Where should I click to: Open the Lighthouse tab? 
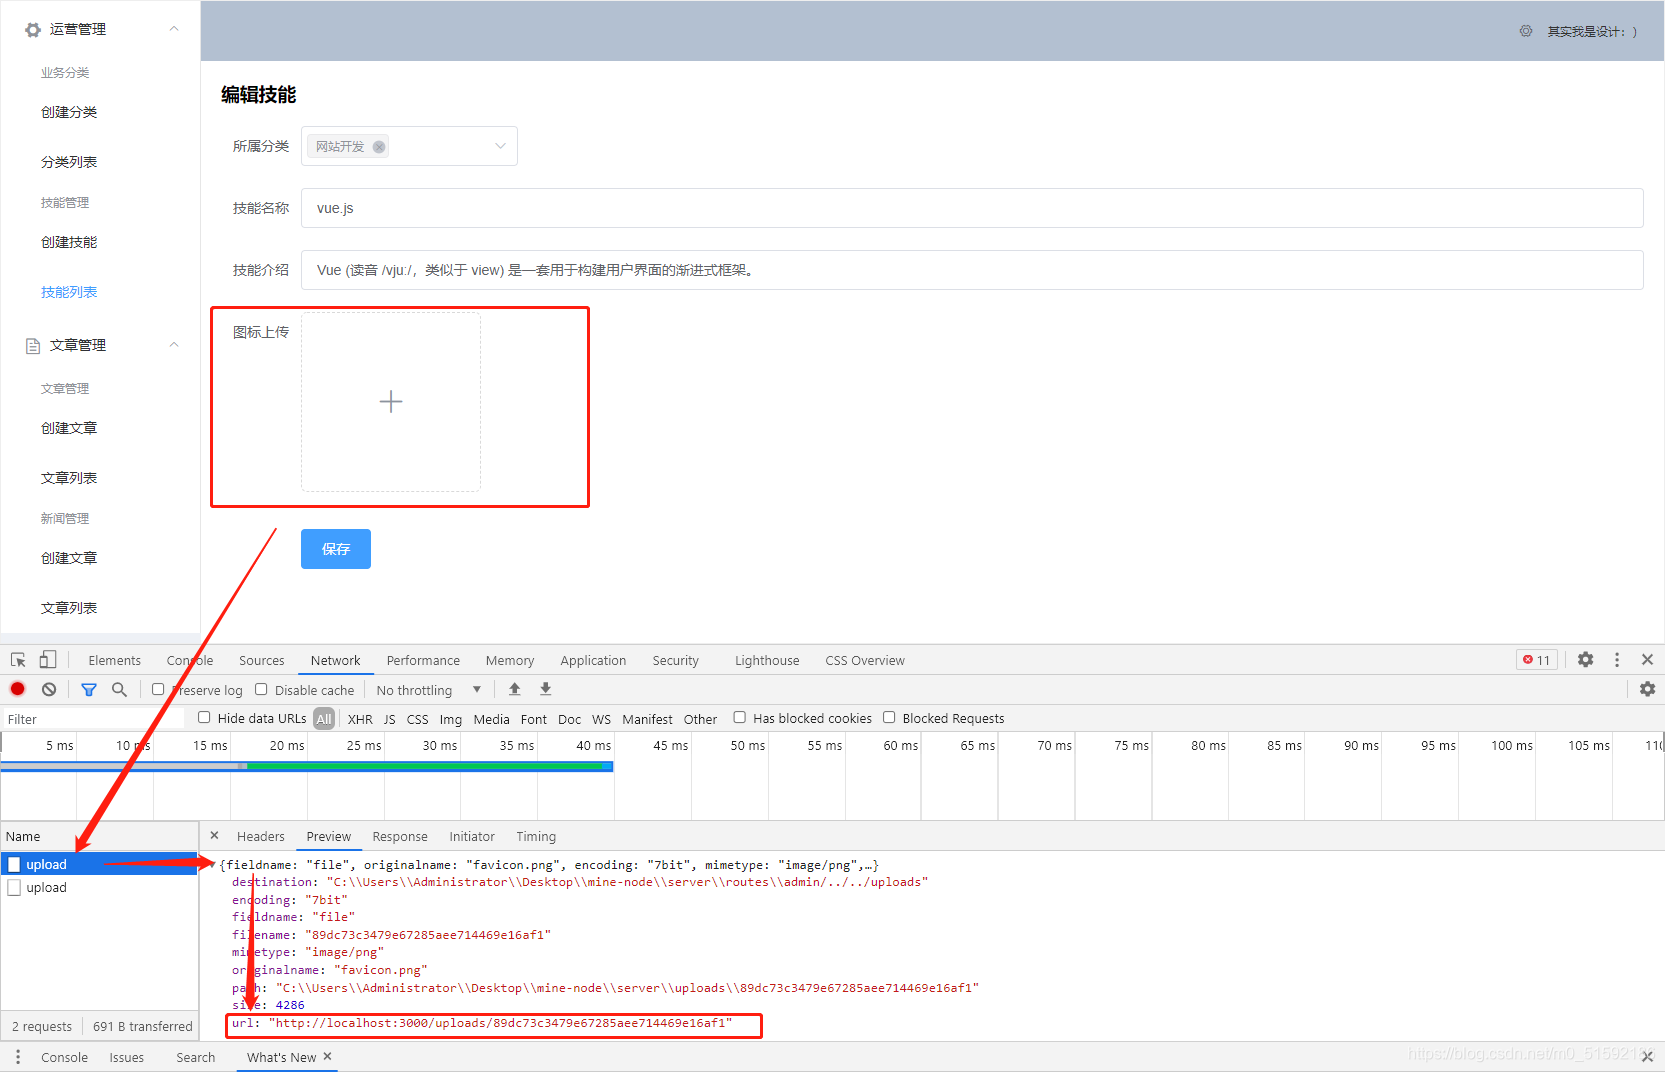coord(767,660)
